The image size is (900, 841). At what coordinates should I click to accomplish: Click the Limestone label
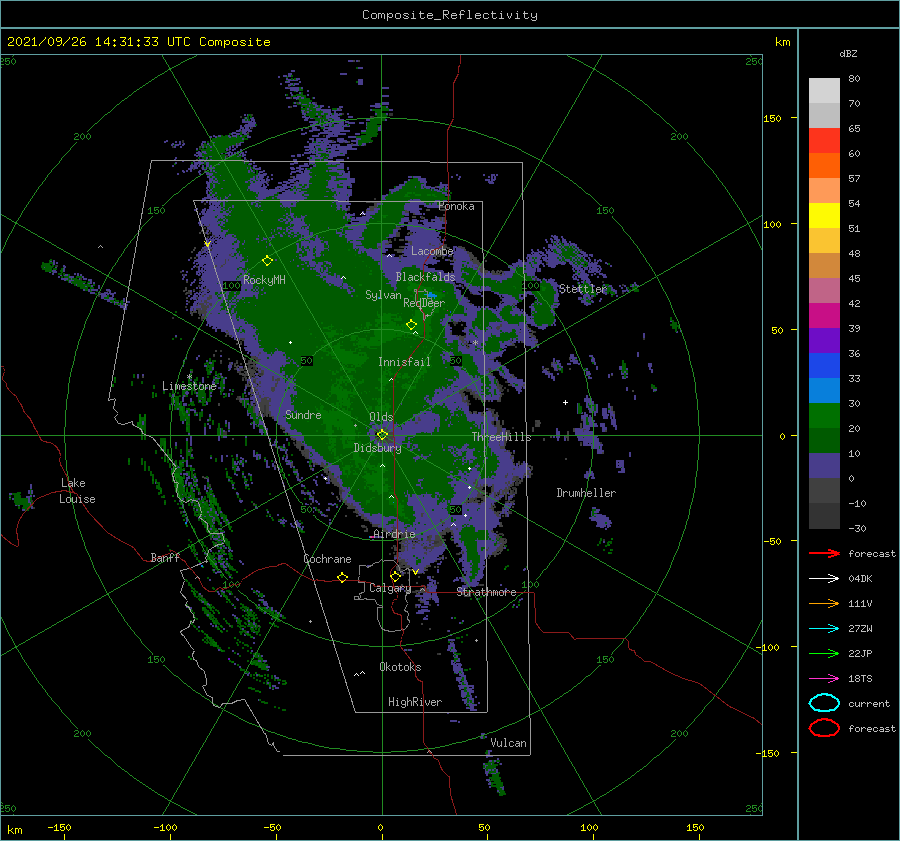189,386
